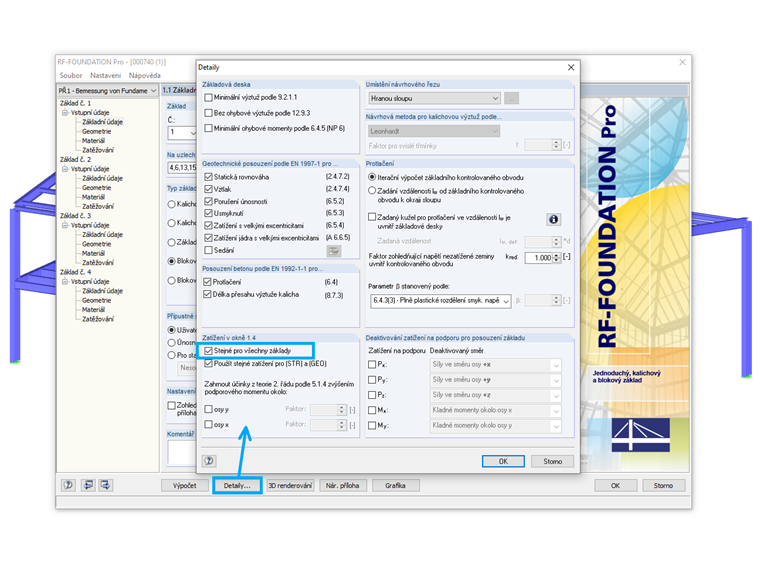Toggle Porušení únosnosti checkbox
760x570 pixels.
[x=208, y=201]
